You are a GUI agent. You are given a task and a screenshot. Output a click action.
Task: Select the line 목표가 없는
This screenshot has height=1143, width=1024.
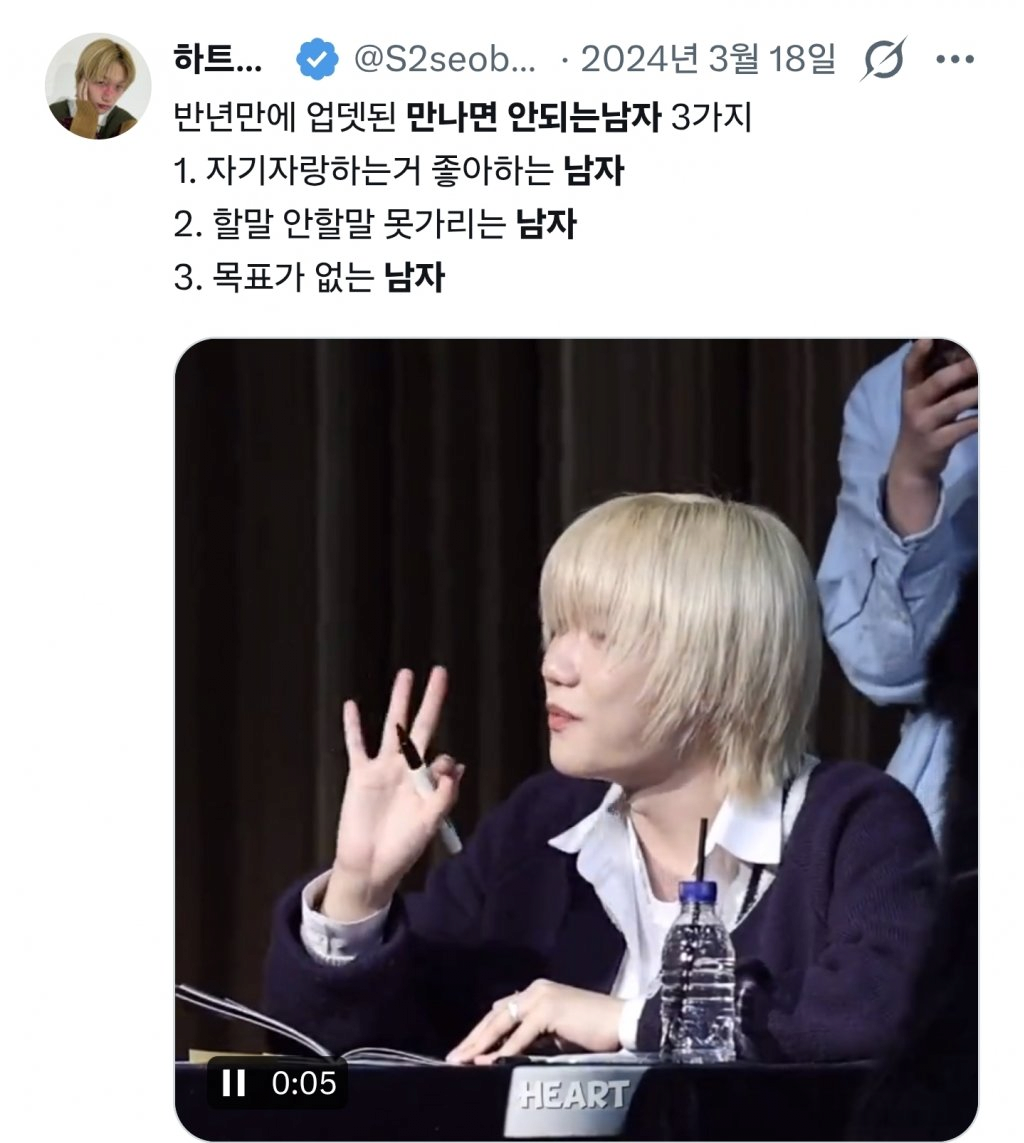pyautogui.click(x=293, y=277)
